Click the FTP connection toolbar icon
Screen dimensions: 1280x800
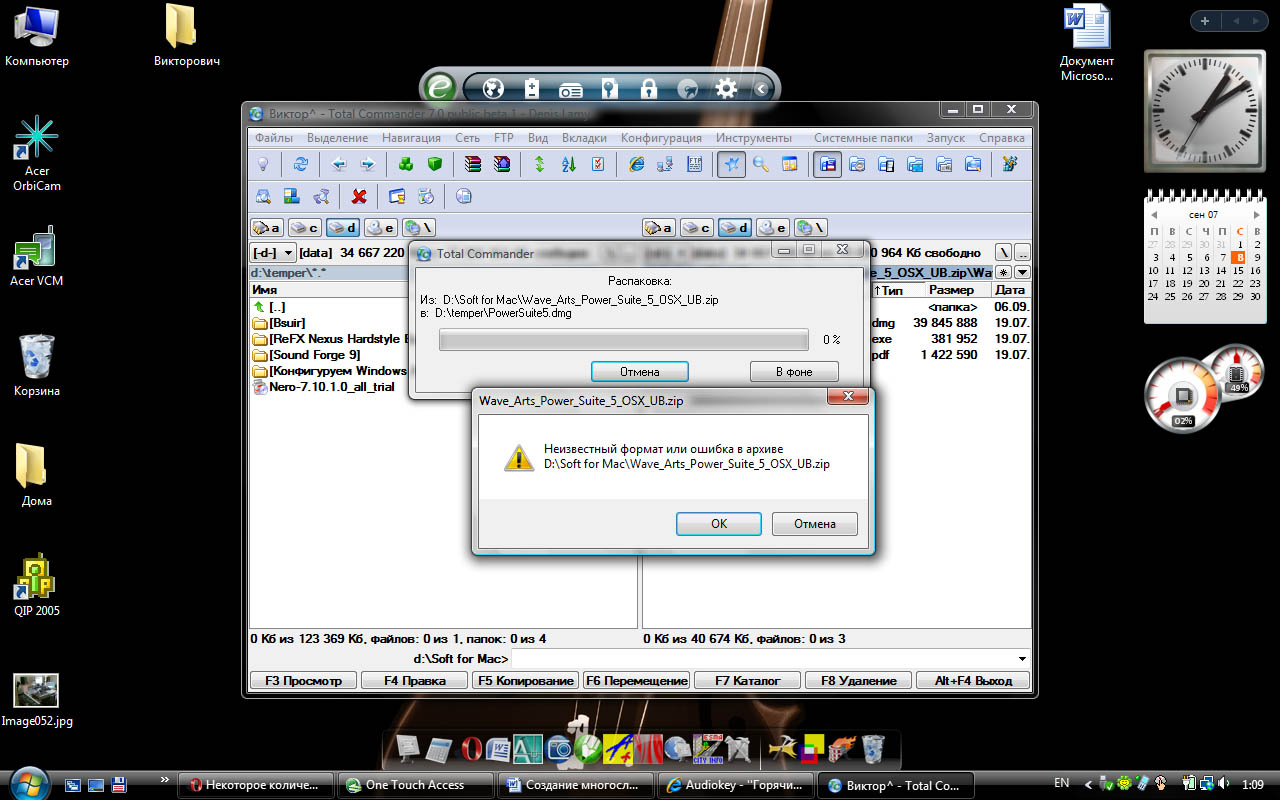(664, 165)
